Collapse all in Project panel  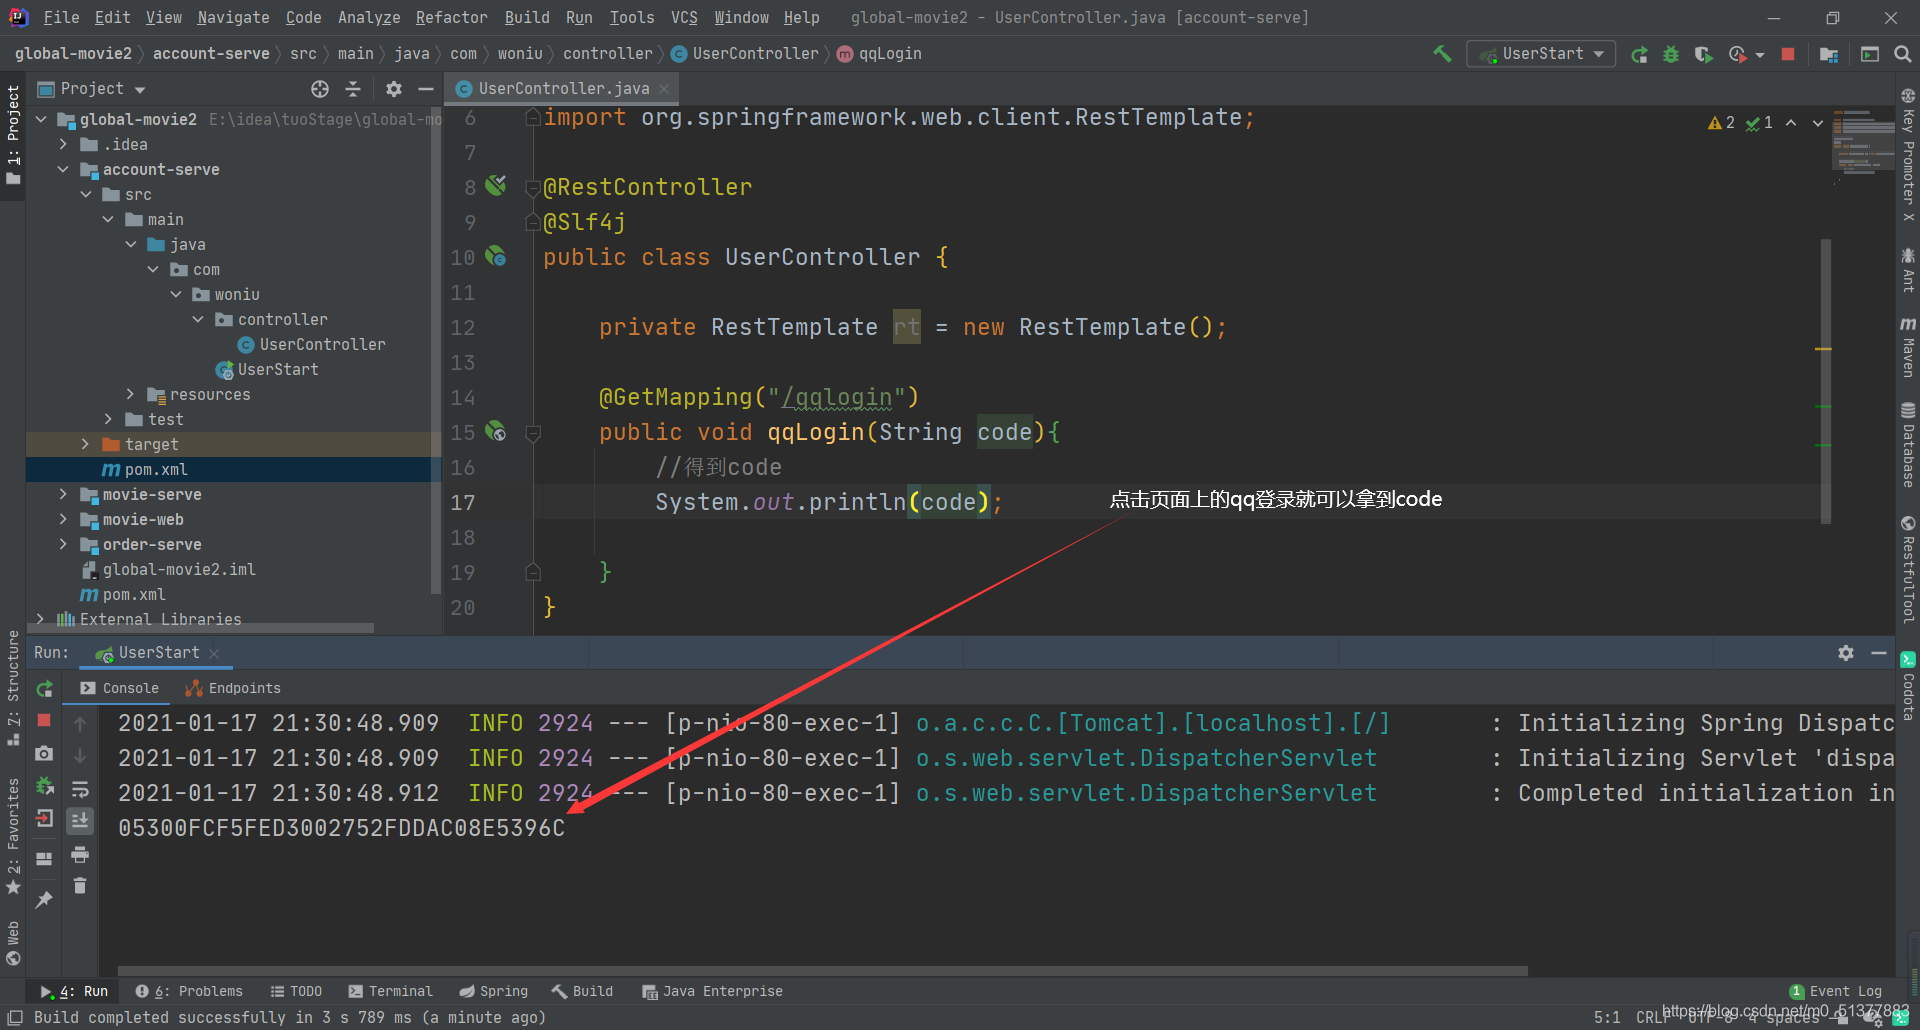tap(353, 89)
